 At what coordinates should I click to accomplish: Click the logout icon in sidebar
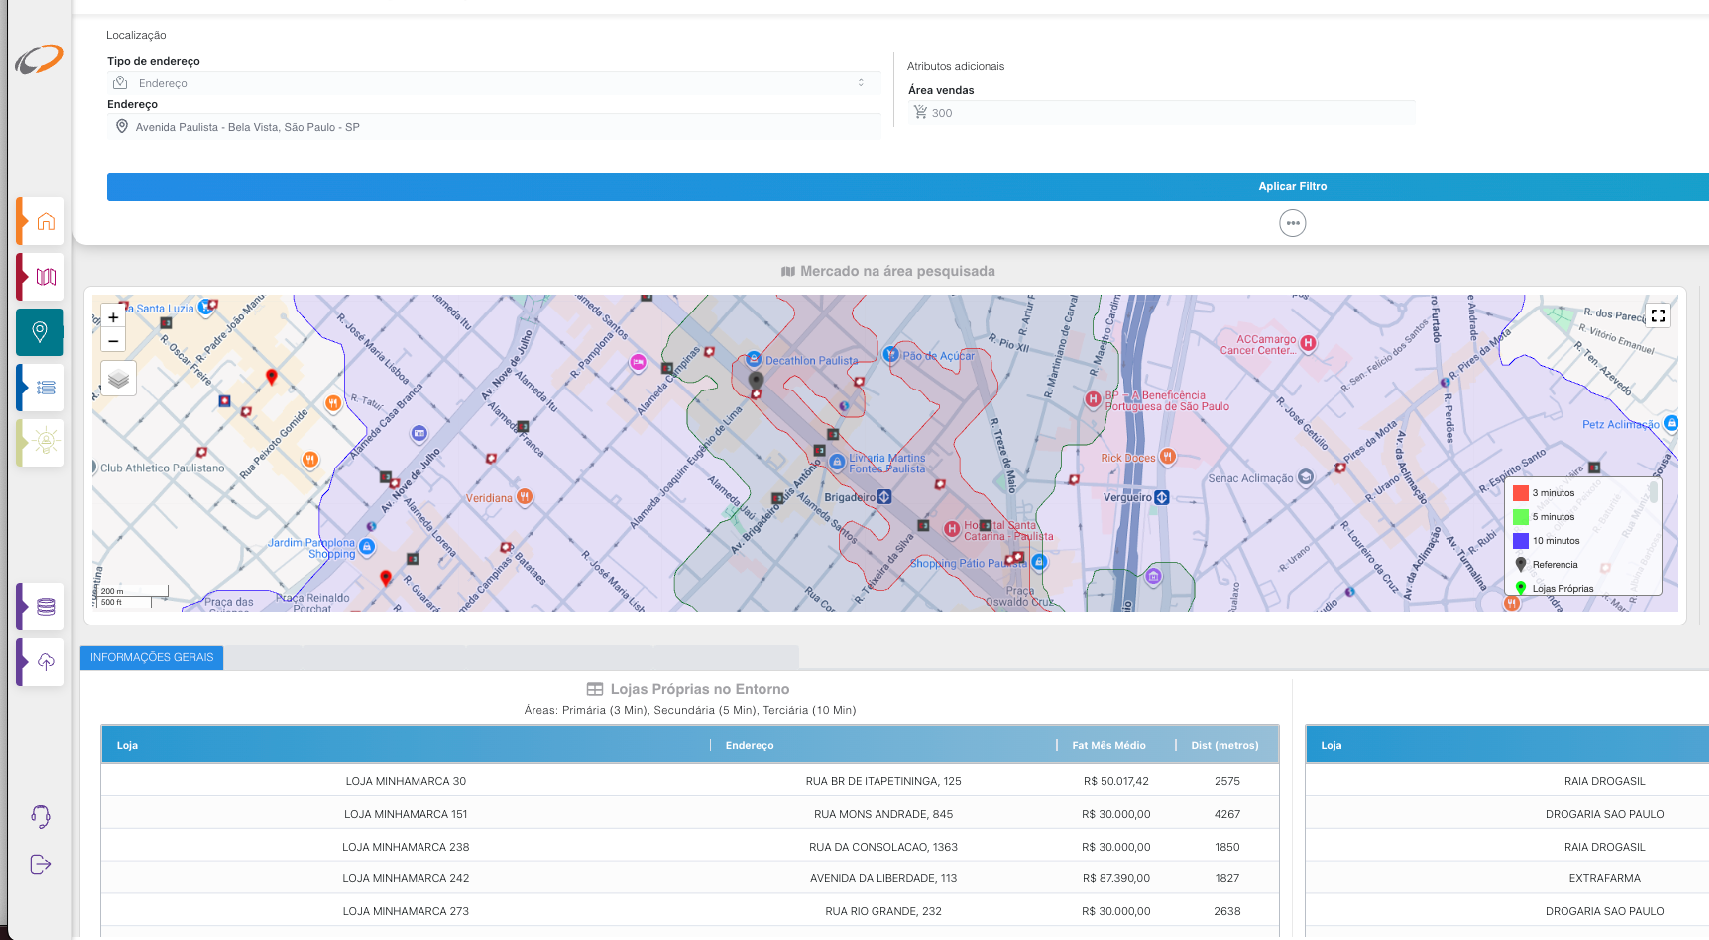pos(41,864)
